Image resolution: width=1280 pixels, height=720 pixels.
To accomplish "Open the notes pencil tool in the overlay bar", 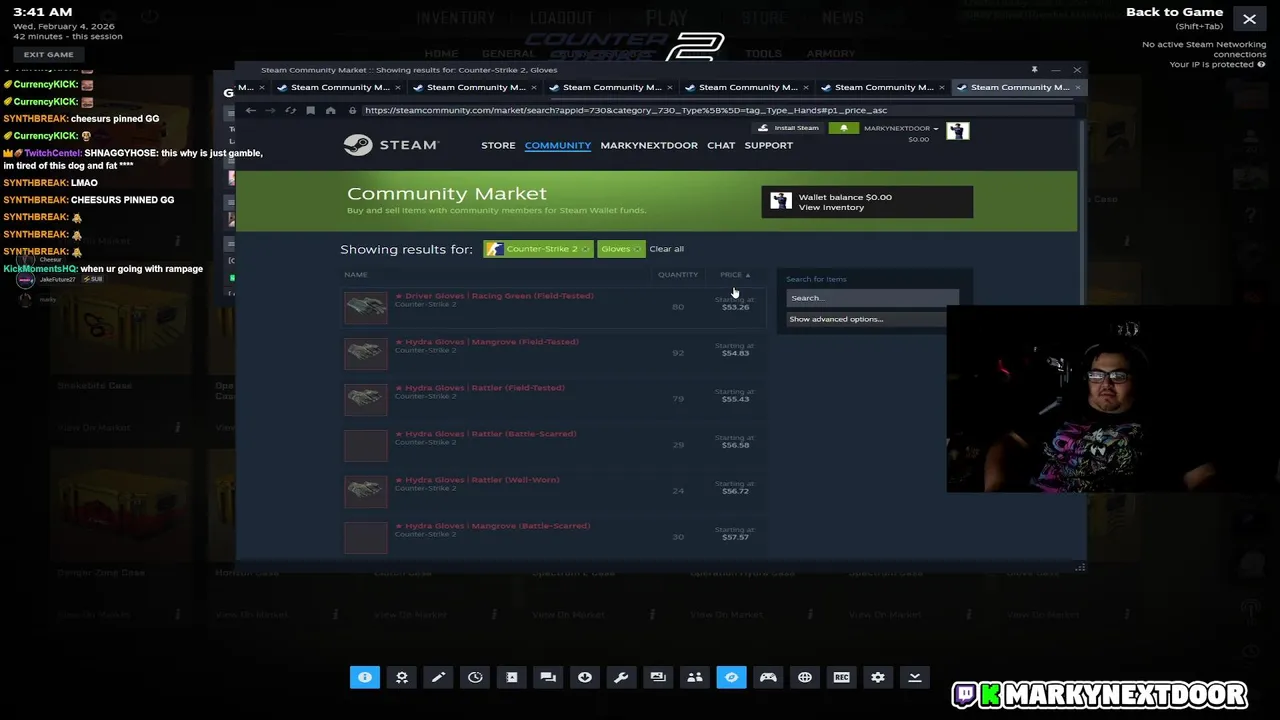I will click(438, 677).
